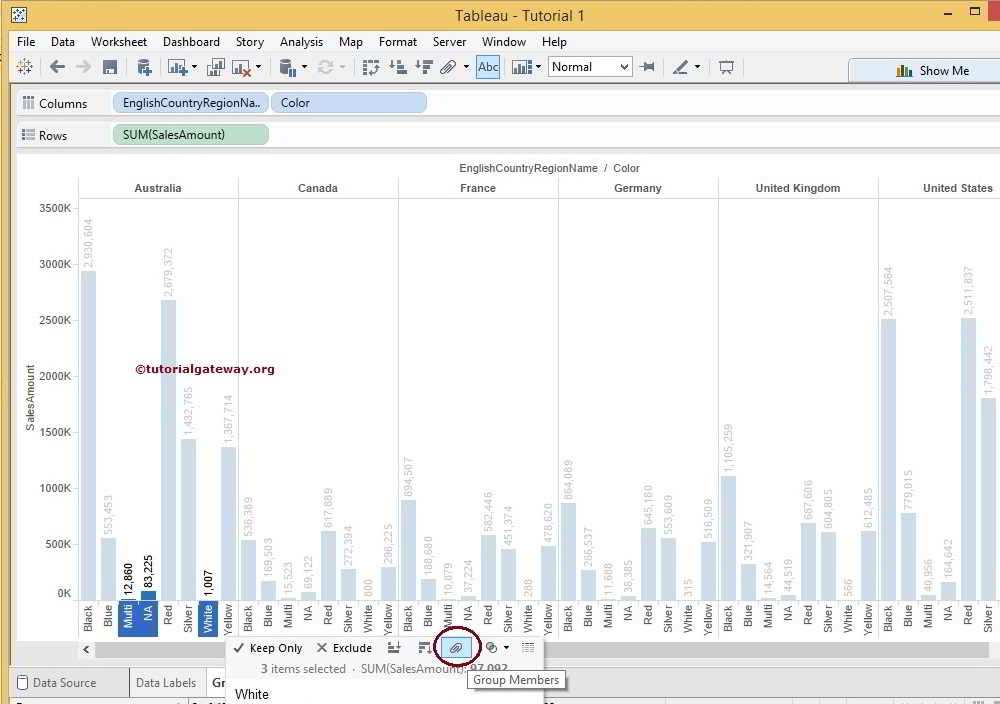
Task: Click the View Data grid icon in tooltip
Action: (x=529, y=648)
